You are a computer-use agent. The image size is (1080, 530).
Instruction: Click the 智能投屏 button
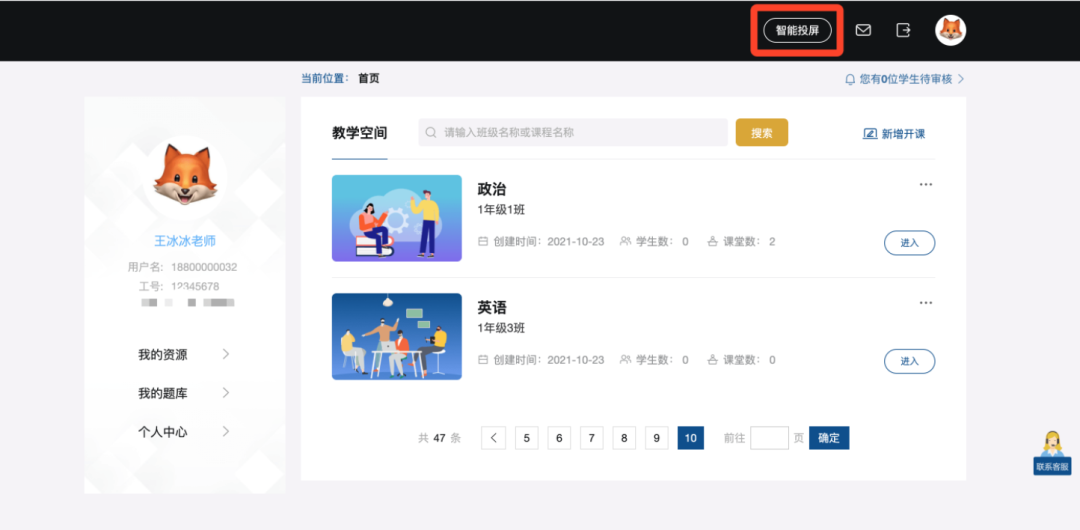click(x=797, y=31)
